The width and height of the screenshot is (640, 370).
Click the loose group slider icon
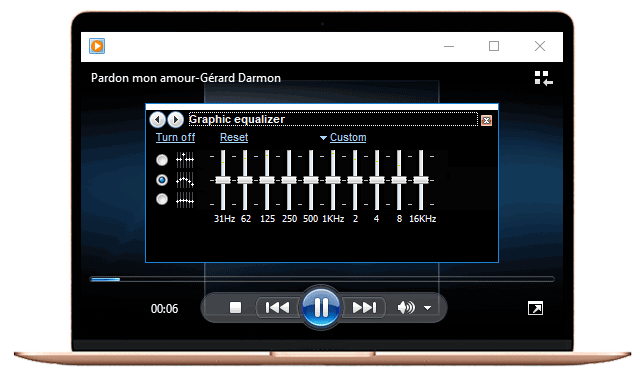point(185,180)
